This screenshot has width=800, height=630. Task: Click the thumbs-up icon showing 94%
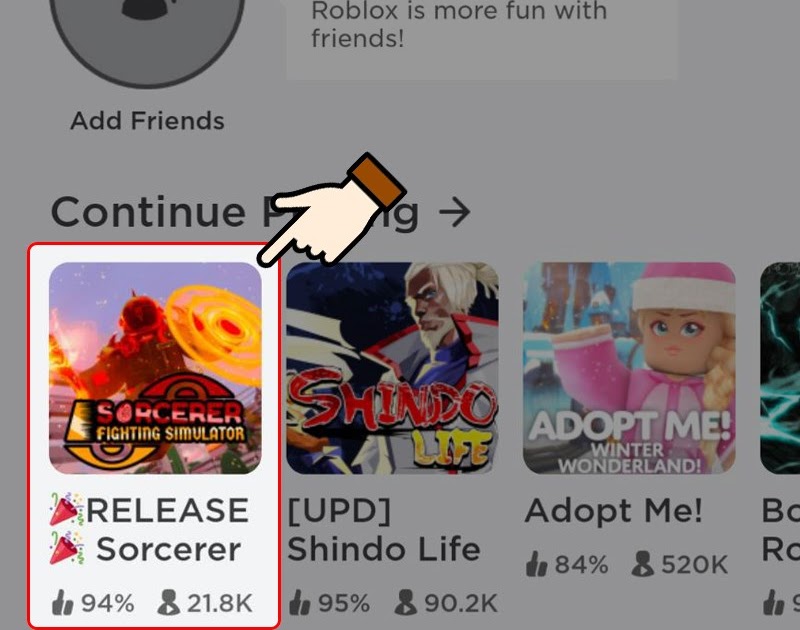point(63,602)
